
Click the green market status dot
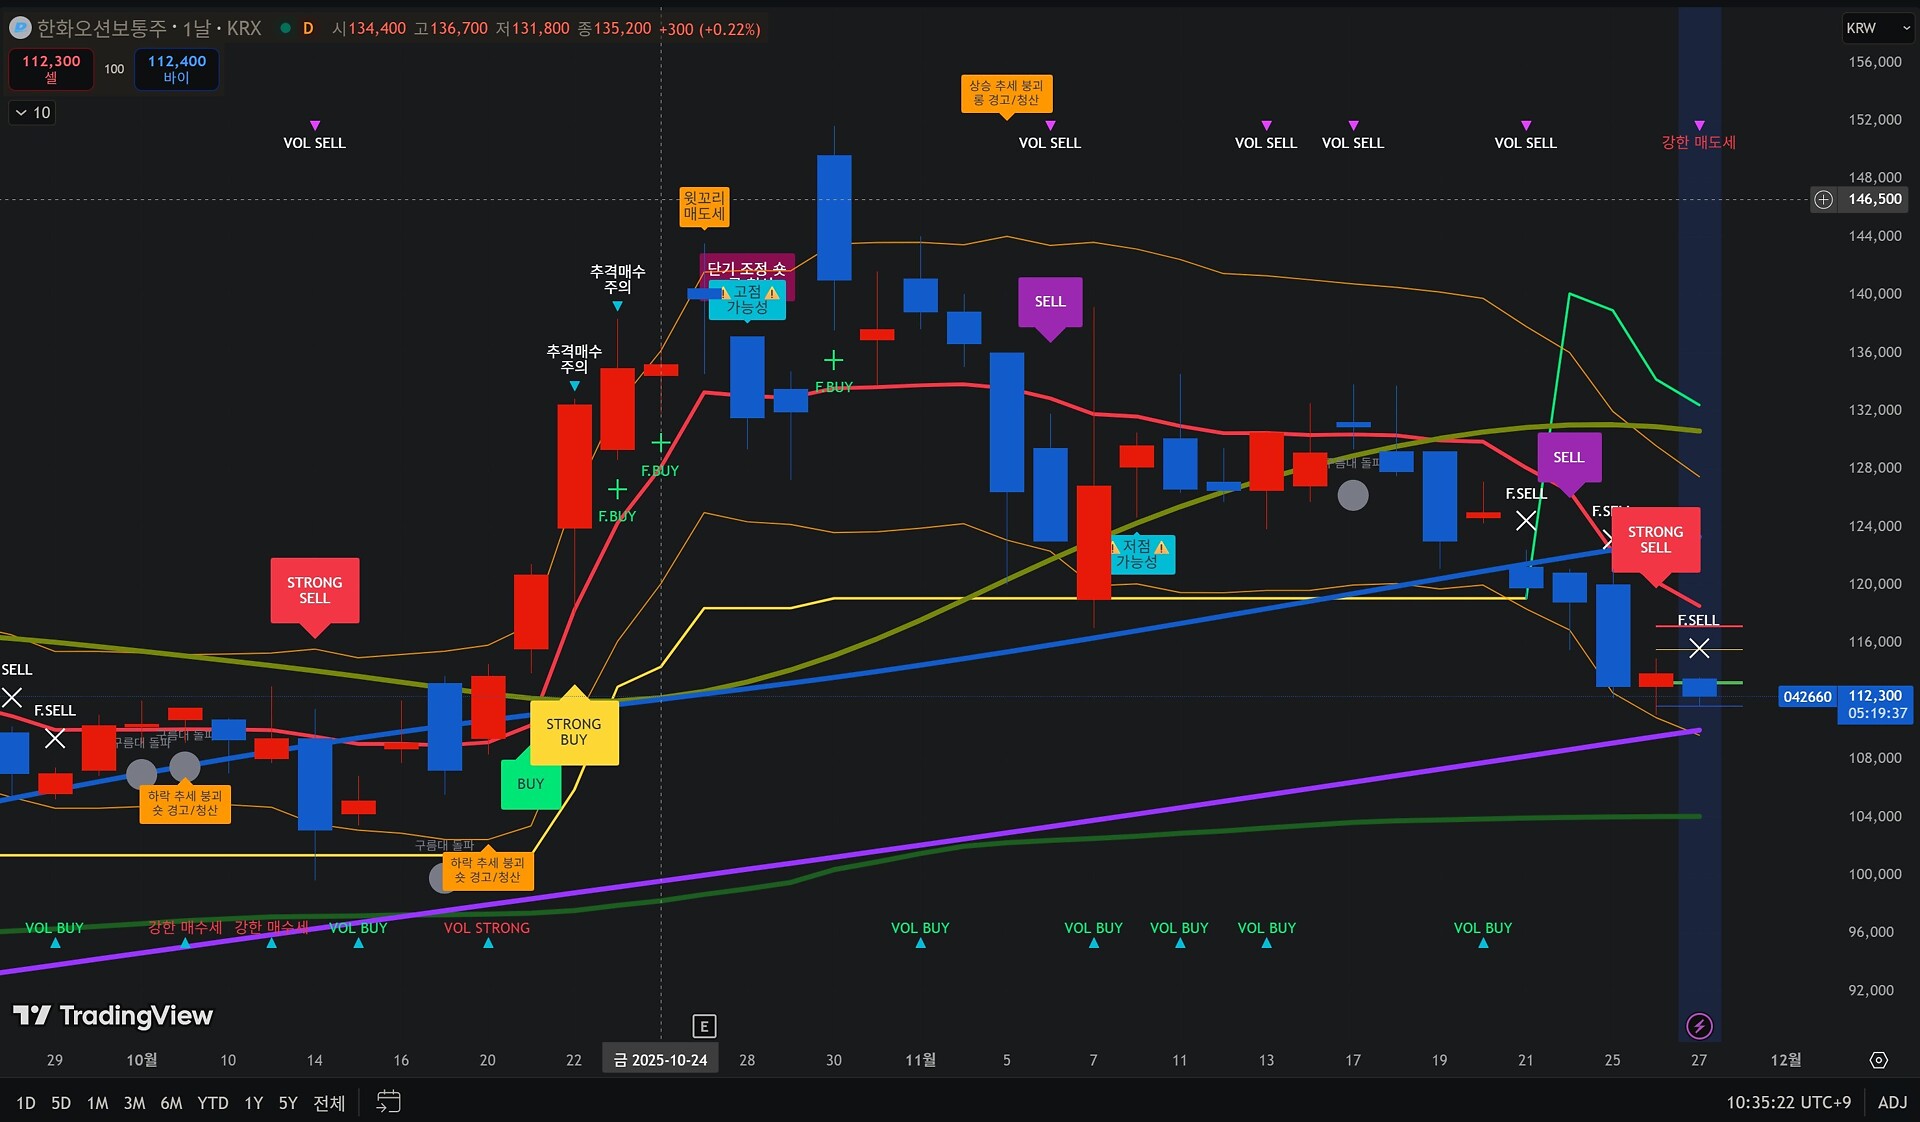point(285,28)
